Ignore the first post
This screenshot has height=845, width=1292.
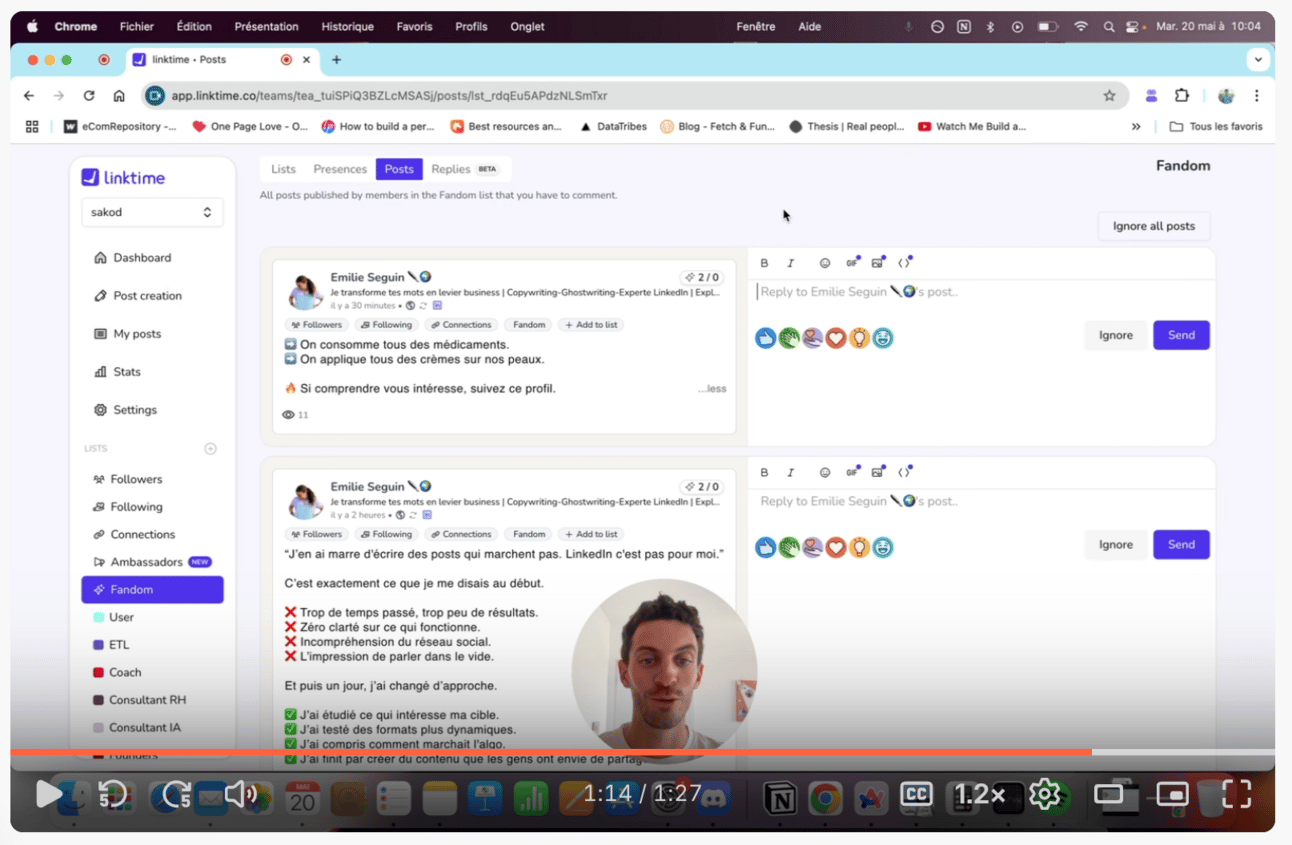point(1116,335)
